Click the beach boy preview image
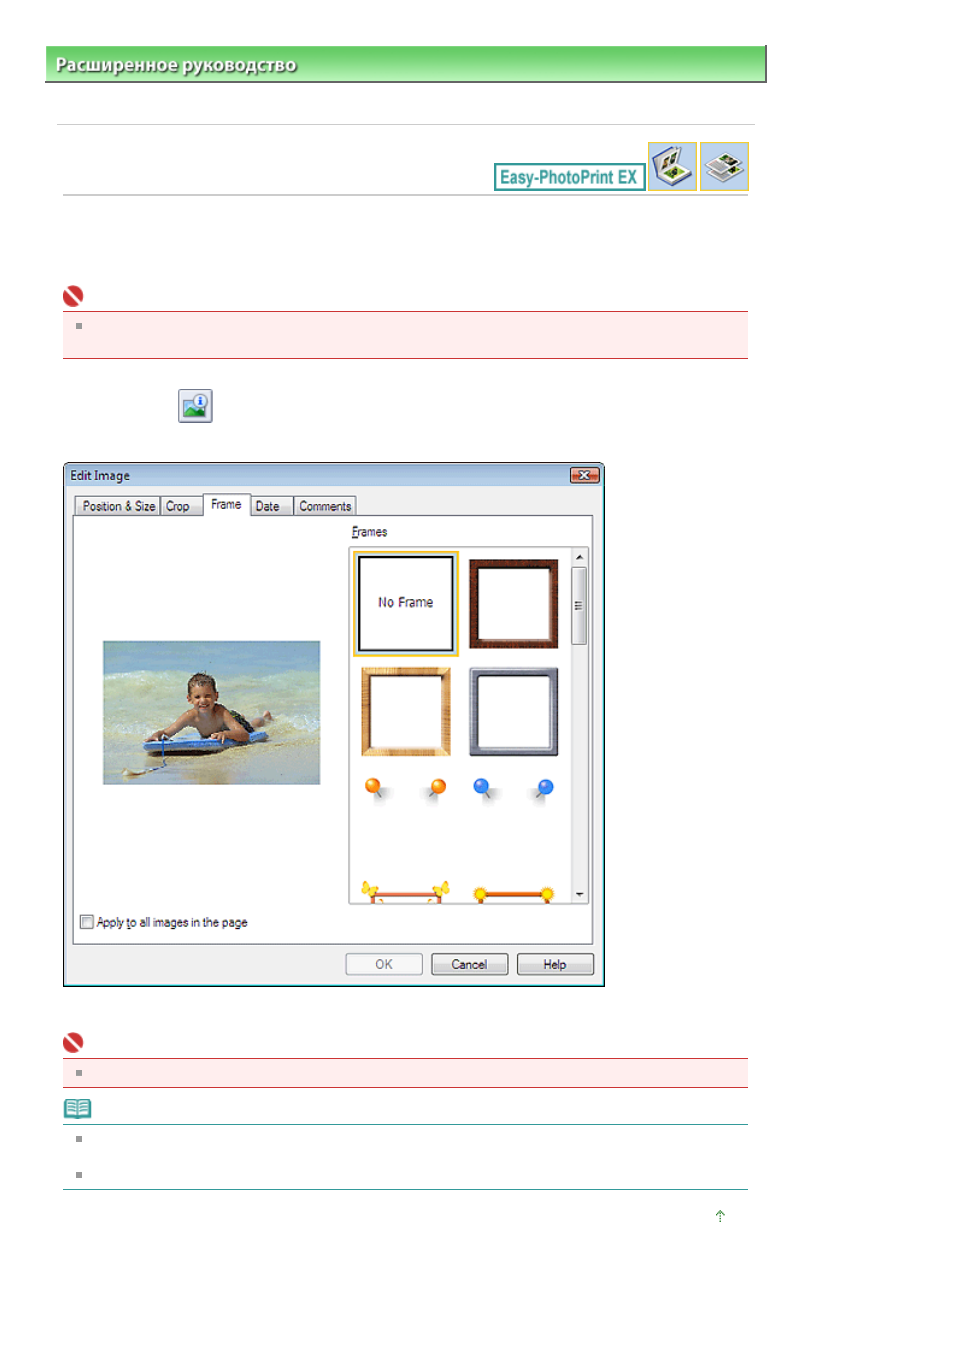954x1350 pixels. (x=211, y=712)
